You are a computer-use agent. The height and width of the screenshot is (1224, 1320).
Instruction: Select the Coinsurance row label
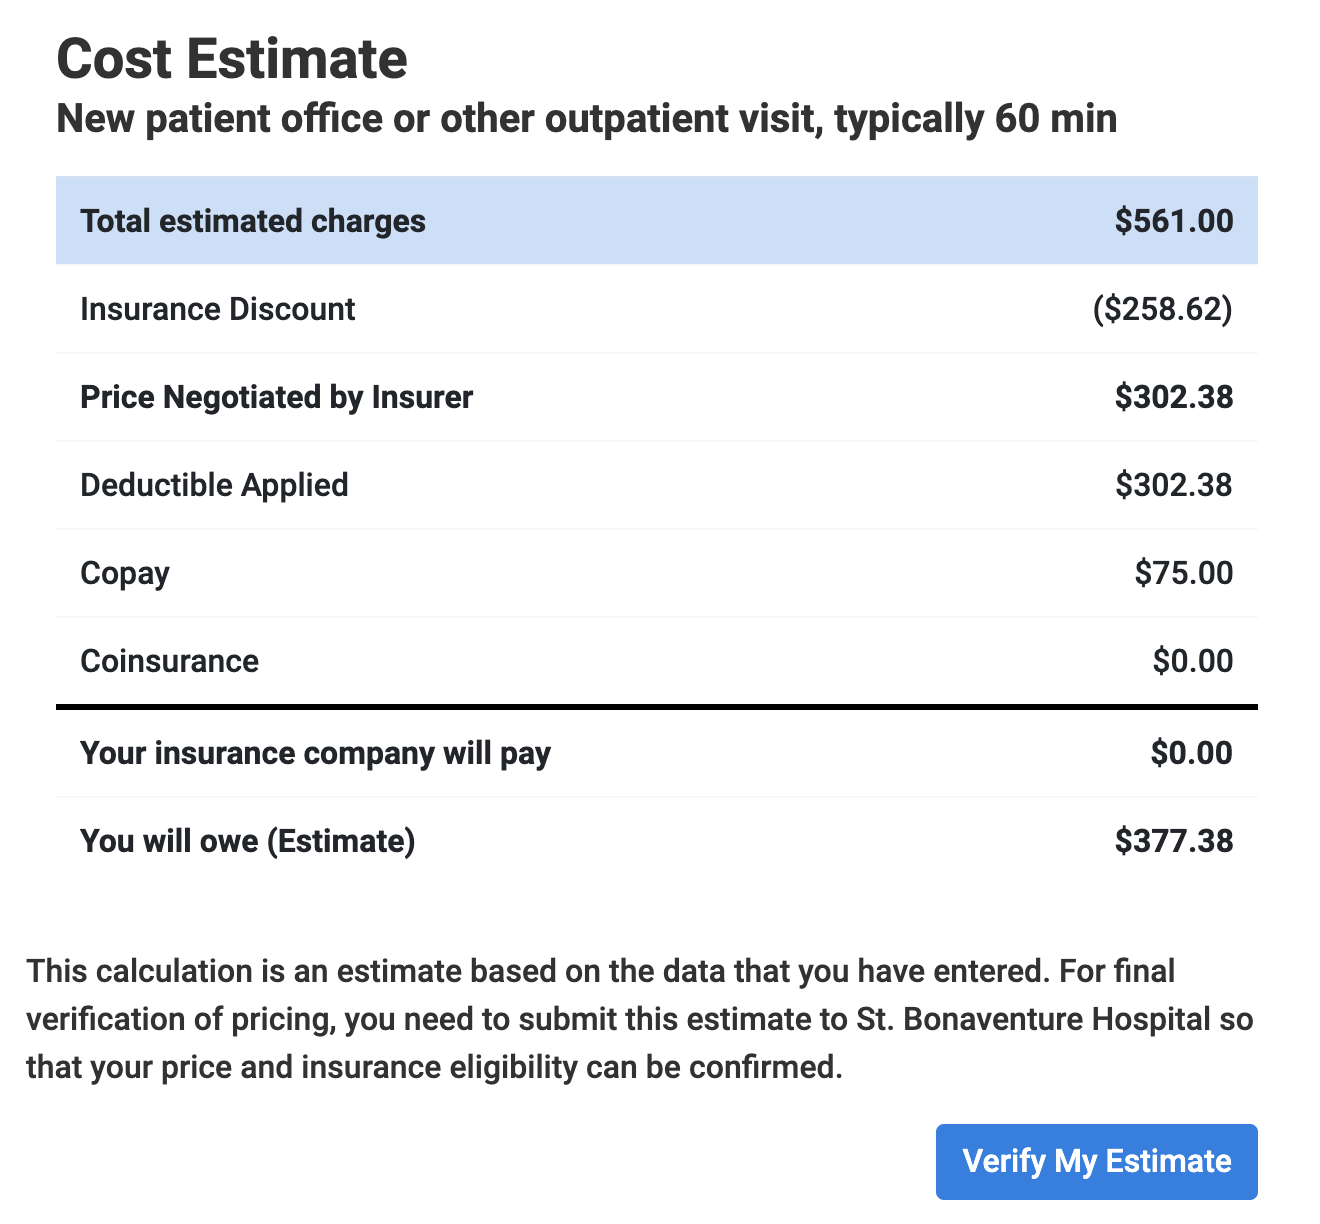[x=169, y=661]
